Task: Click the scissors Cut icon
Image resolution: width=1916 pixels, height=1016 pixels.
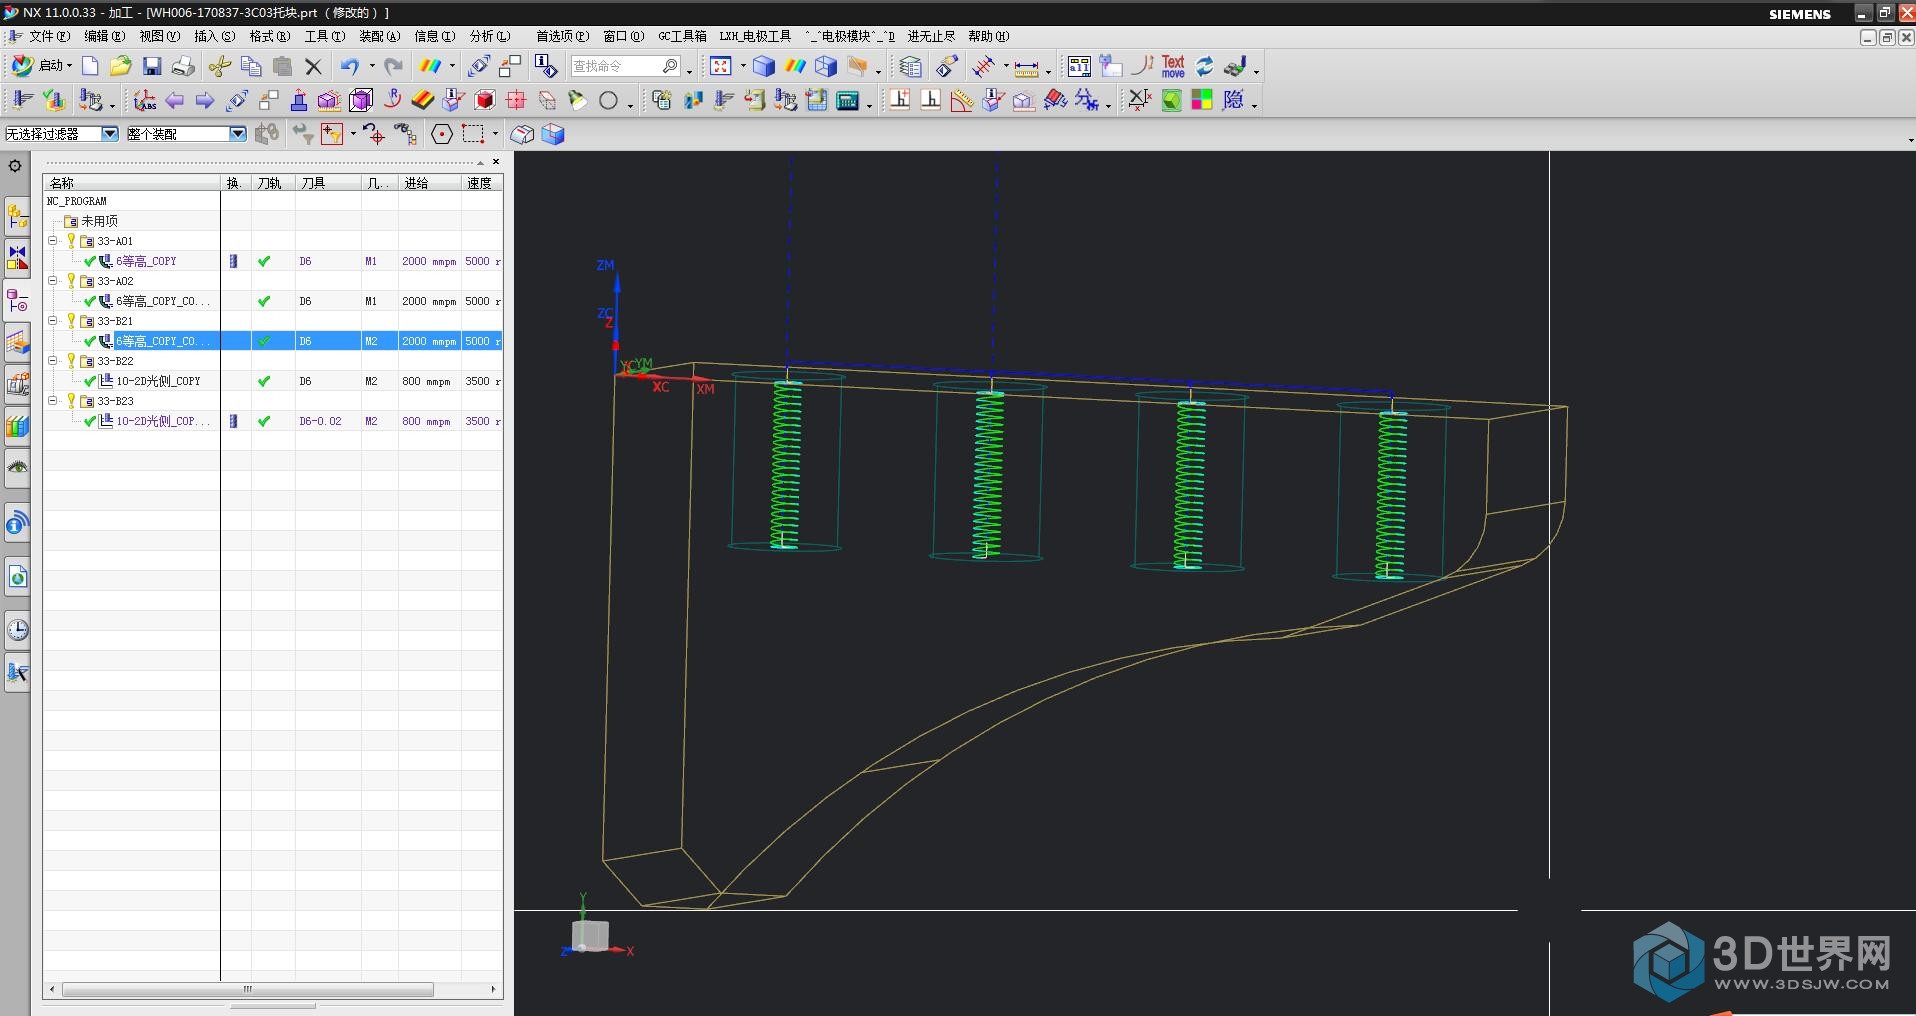Action: pos(220,67)
